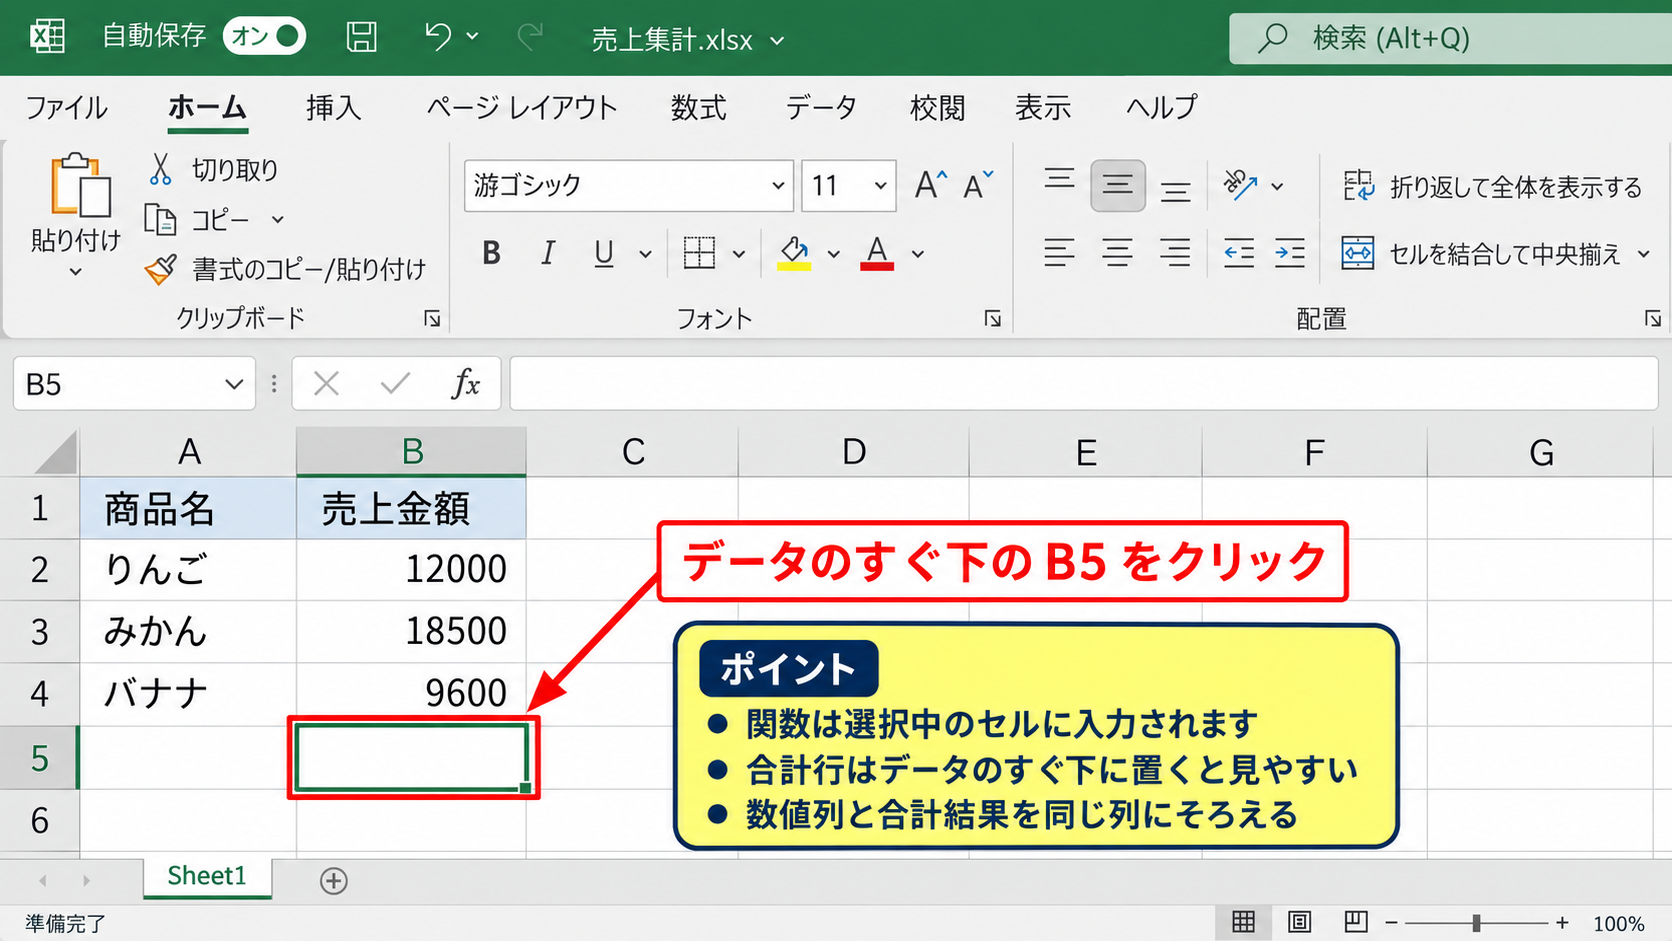Image resolution: width=1672 pixels, height=941 pixels.
Task: Open the 売上集計.xlsx filename dropdown
Action: pyautogui.click(x=777, y=41)
